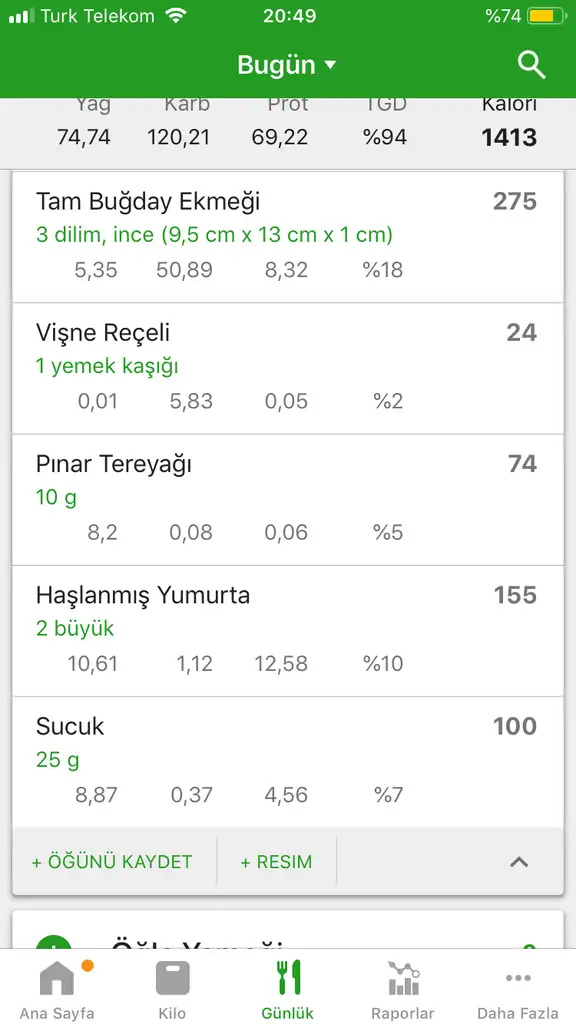576x1024 pixels.
Task: Select the Günlük fork and knife icon
Action: pyautogui.click(x=288, y=978)
